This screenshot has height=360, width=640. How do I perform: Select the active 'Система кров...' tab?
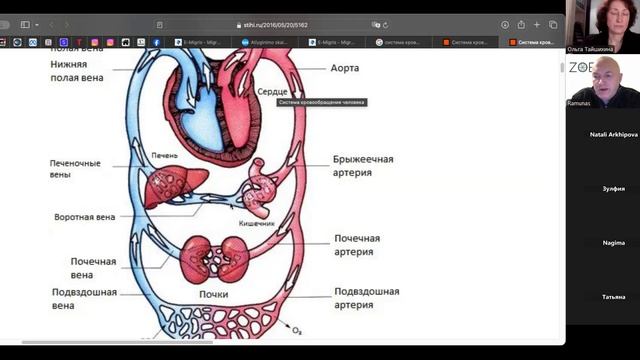[x=532, y=42]
